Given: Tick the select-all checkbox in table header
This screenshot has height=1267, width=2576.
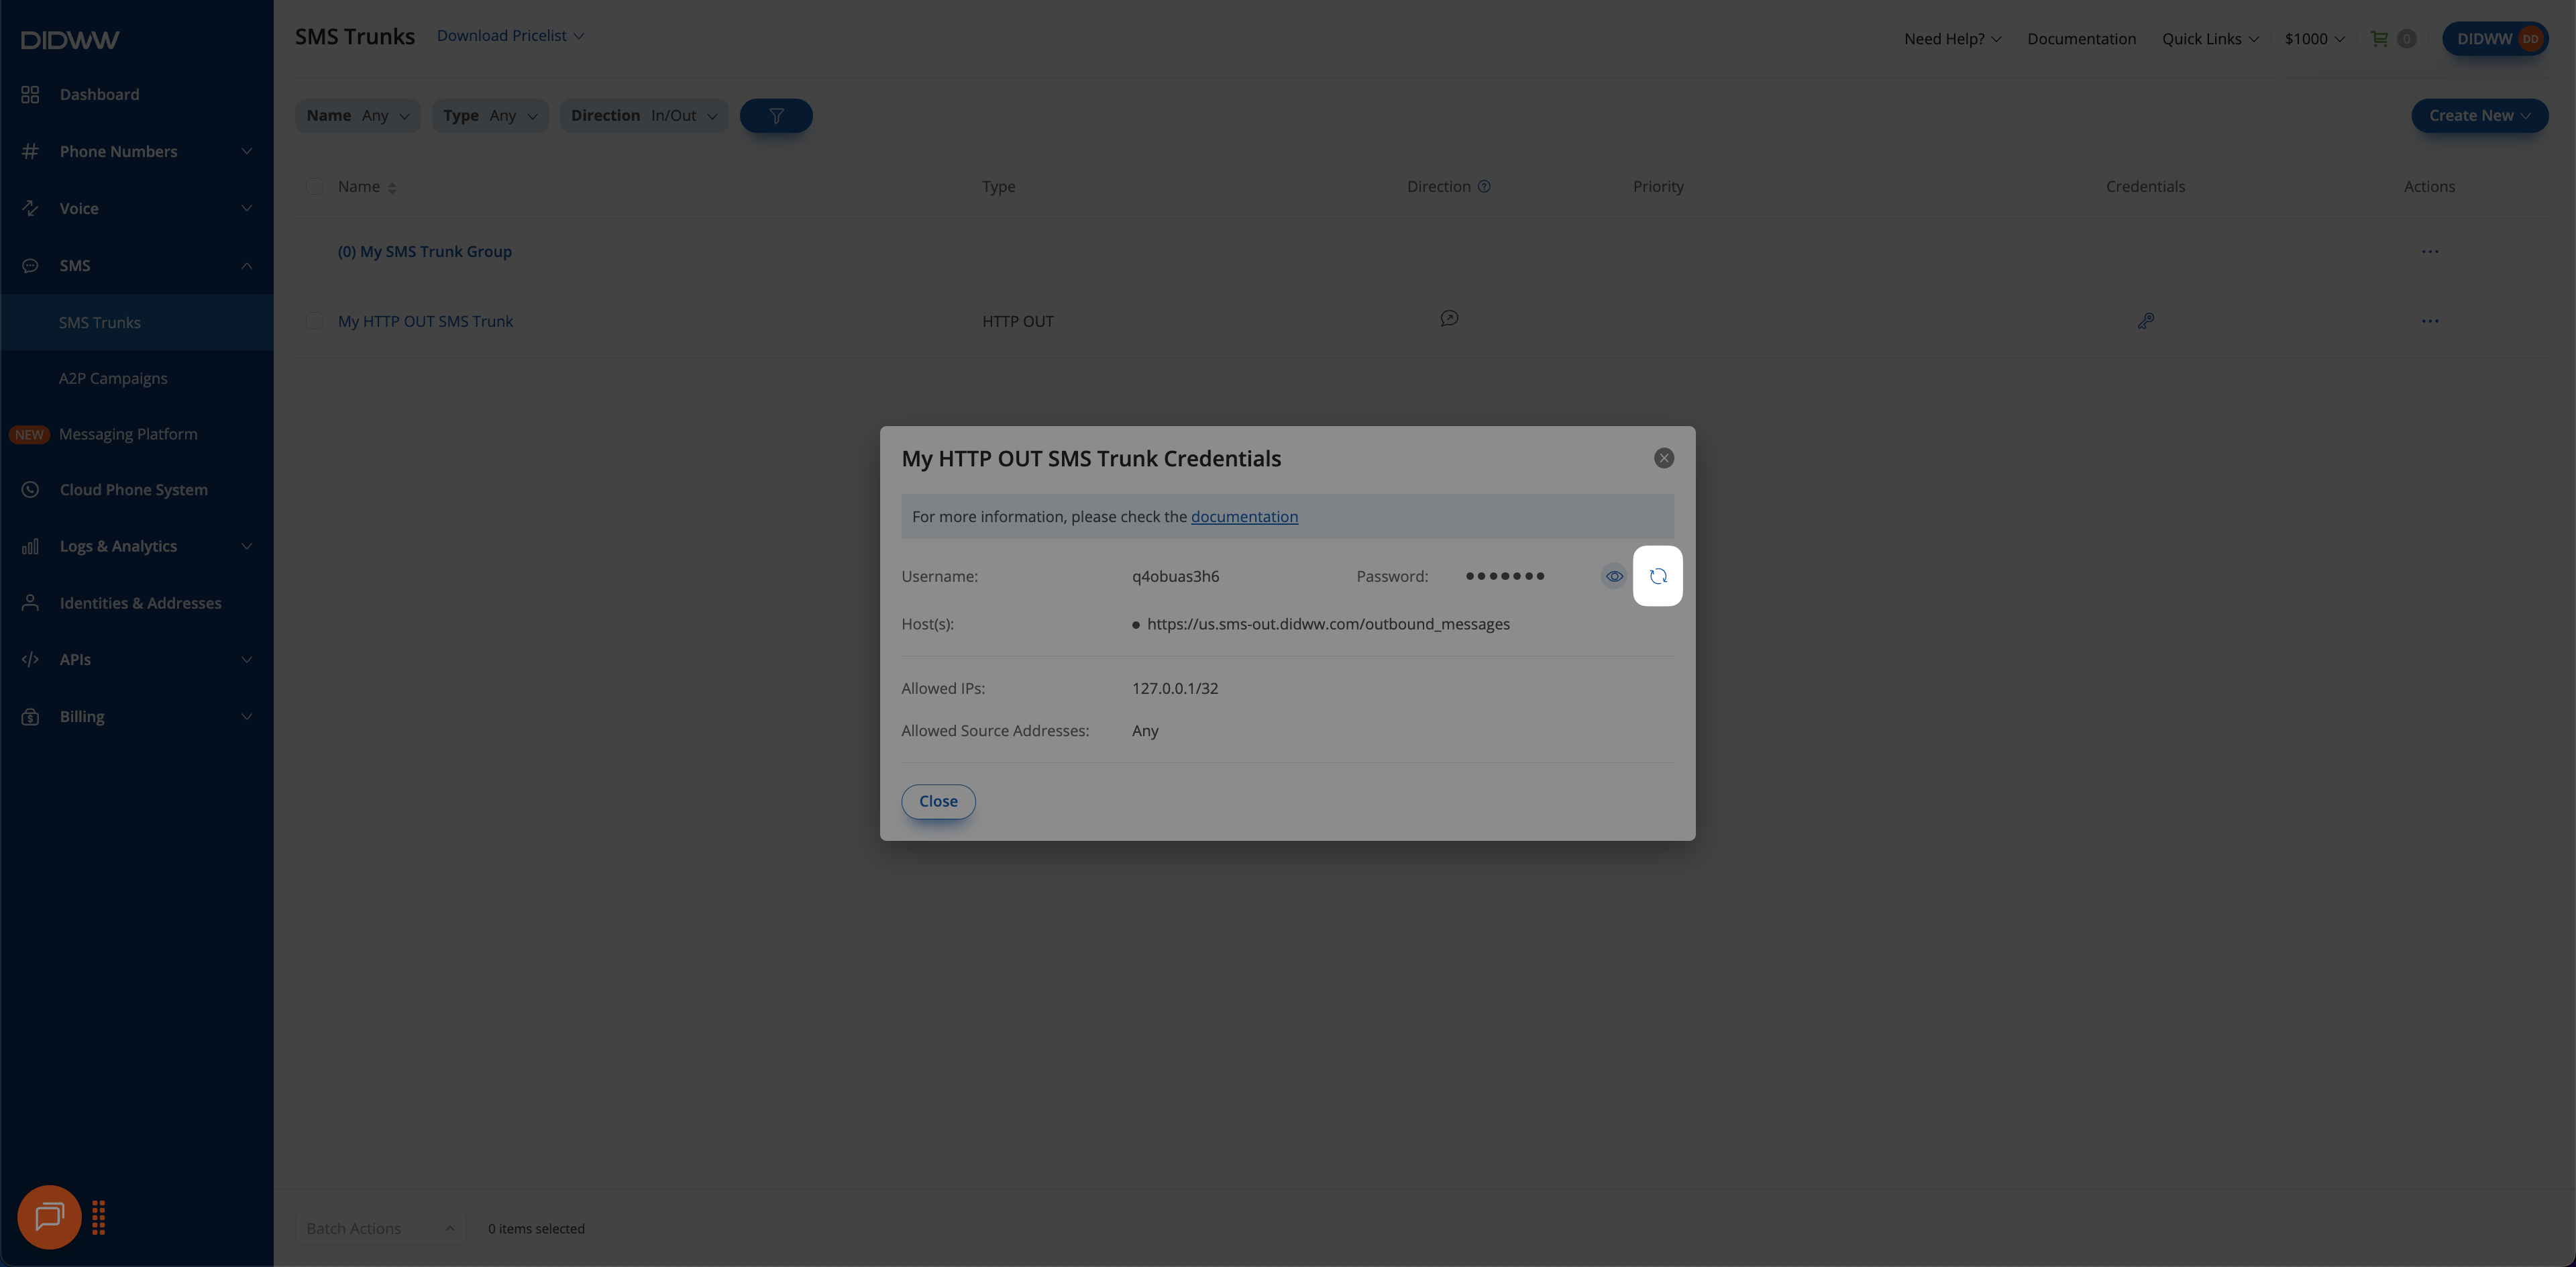Looking at the screenshot, I should [314, 186].
